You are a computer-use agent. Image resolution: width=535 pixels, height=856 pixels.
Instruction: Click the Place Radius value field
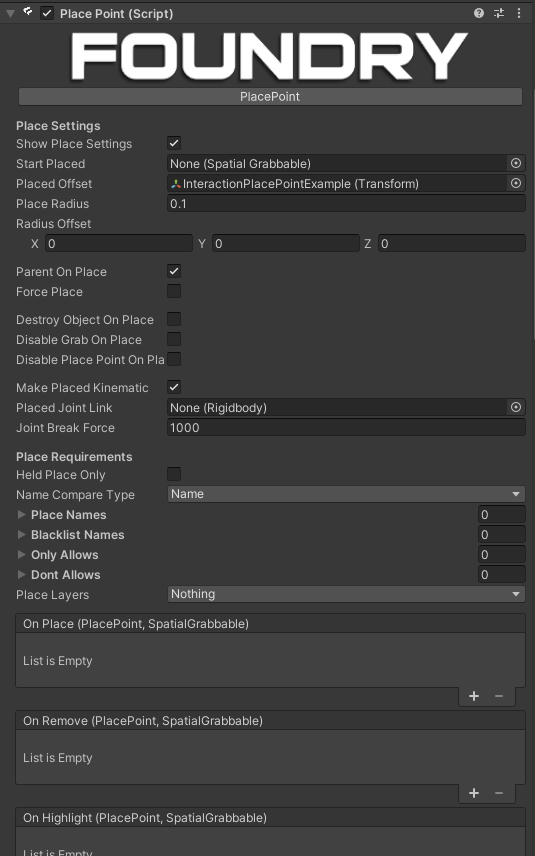(346, 204)
